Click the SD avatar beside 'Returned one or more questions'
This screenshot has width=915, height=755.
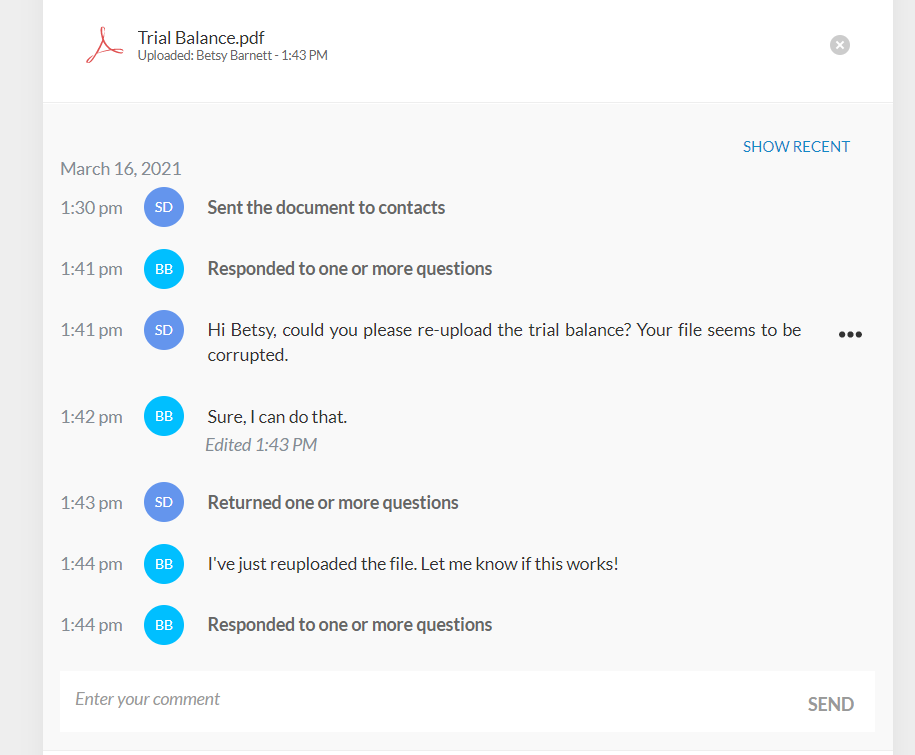tap(163, 502)
